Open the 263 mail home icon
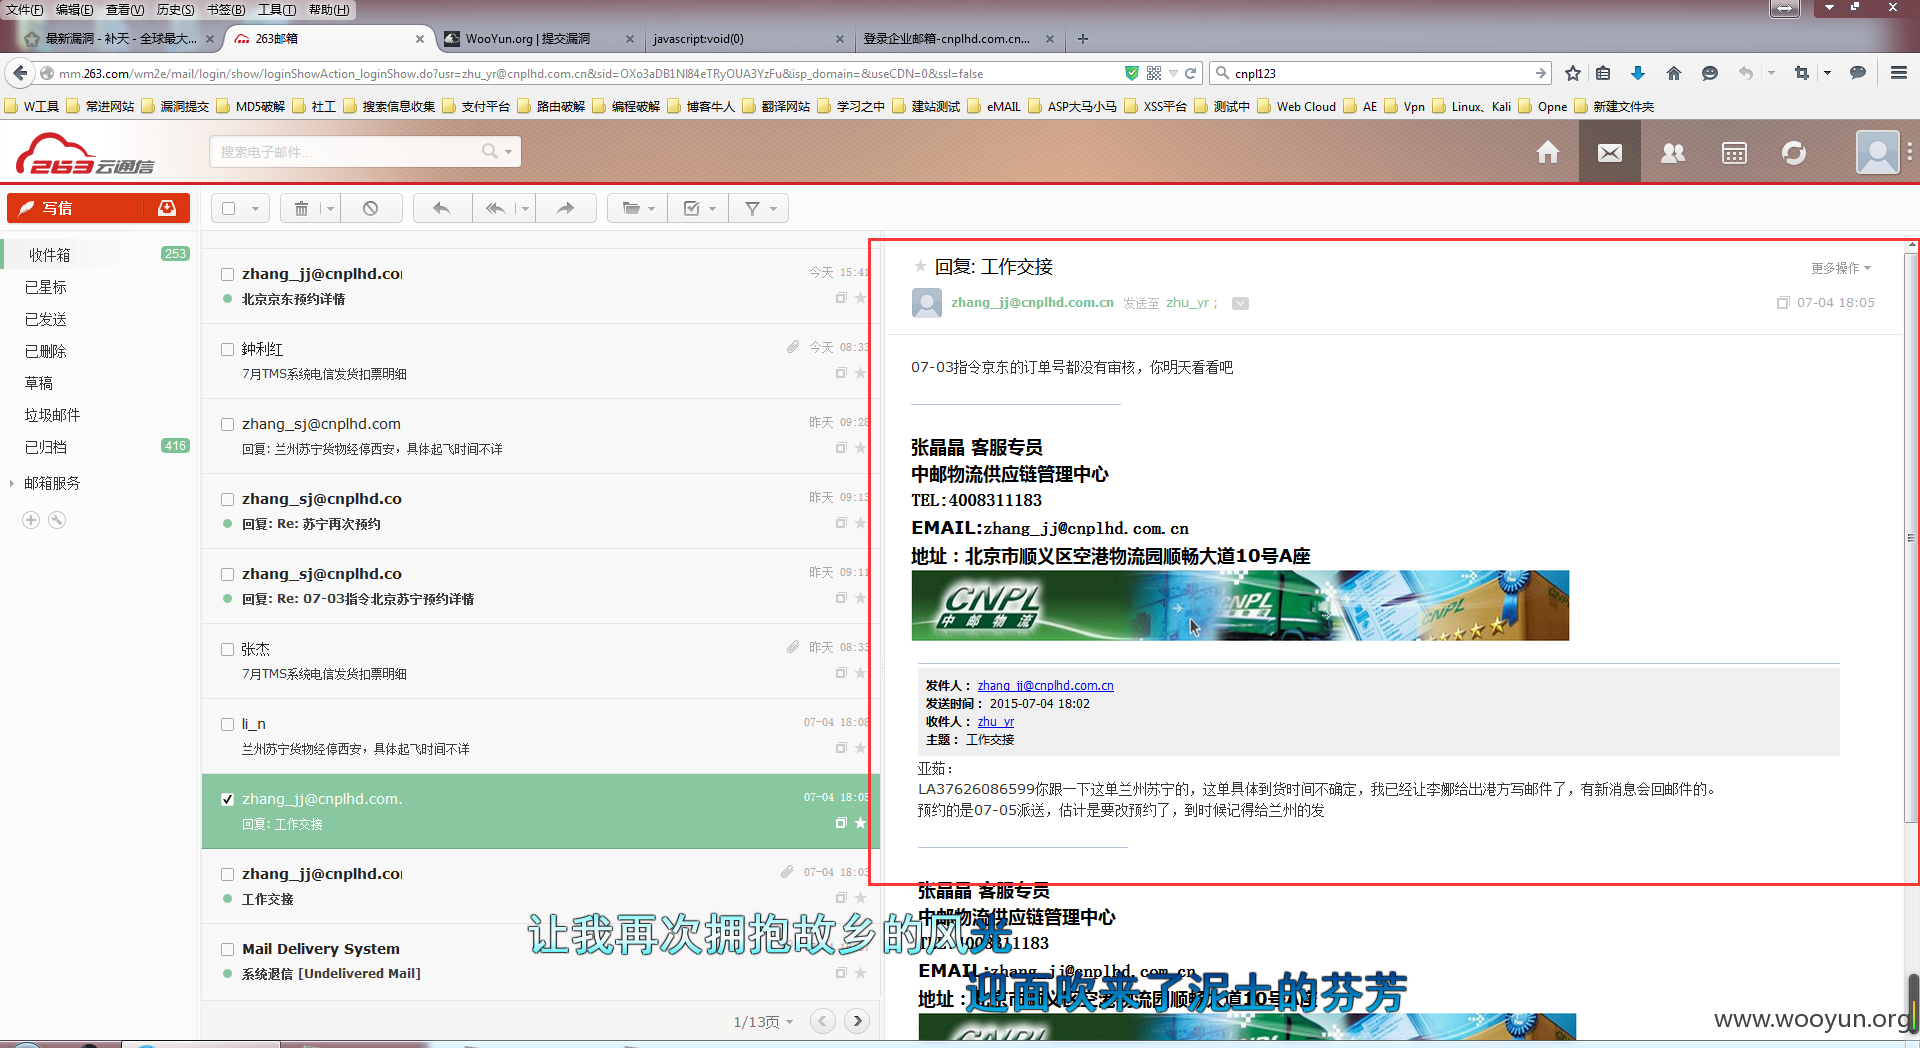Viewport: 1920px width, 1048px height. click(x=1548, y=152)
